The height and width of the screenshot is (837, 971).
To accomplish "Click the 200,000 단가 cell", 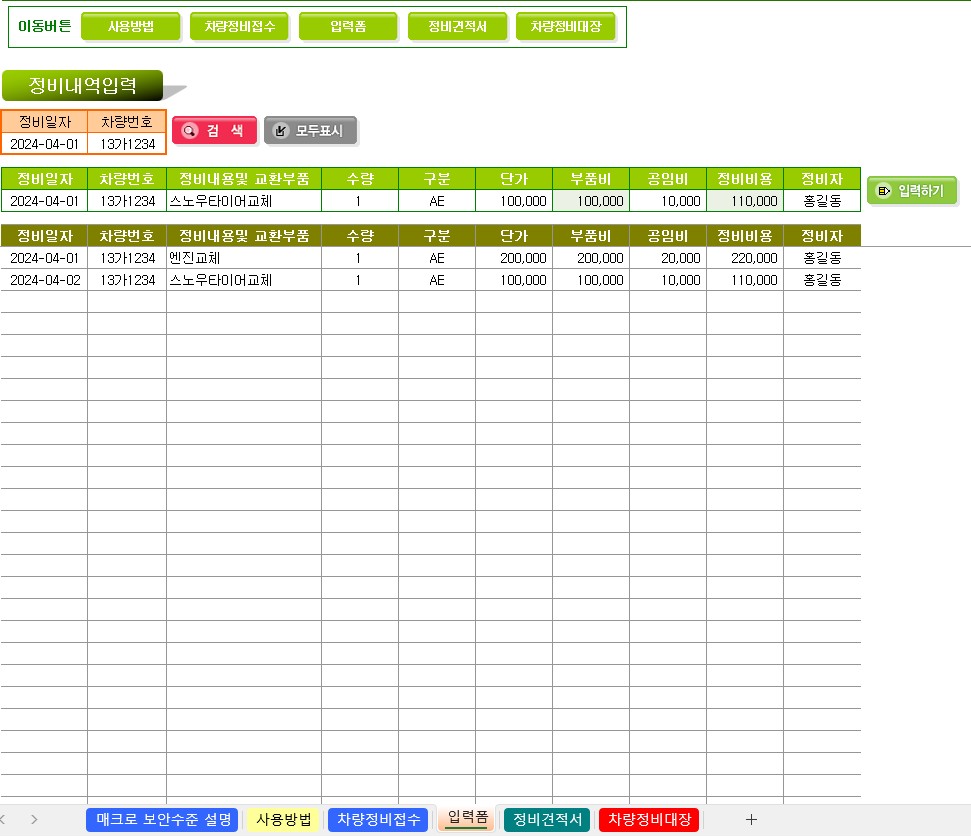I will click(514, 258).
